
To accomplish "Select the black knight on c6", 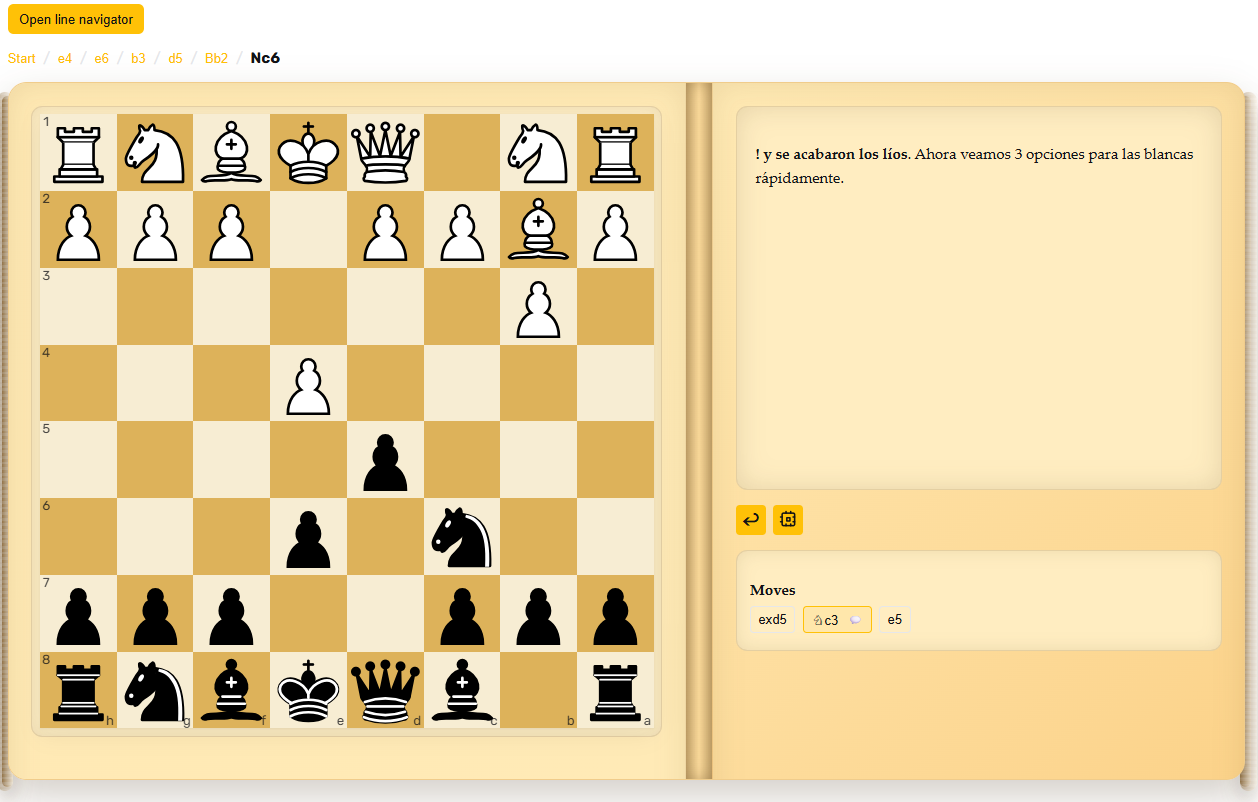I will click(x=462, y=537).
